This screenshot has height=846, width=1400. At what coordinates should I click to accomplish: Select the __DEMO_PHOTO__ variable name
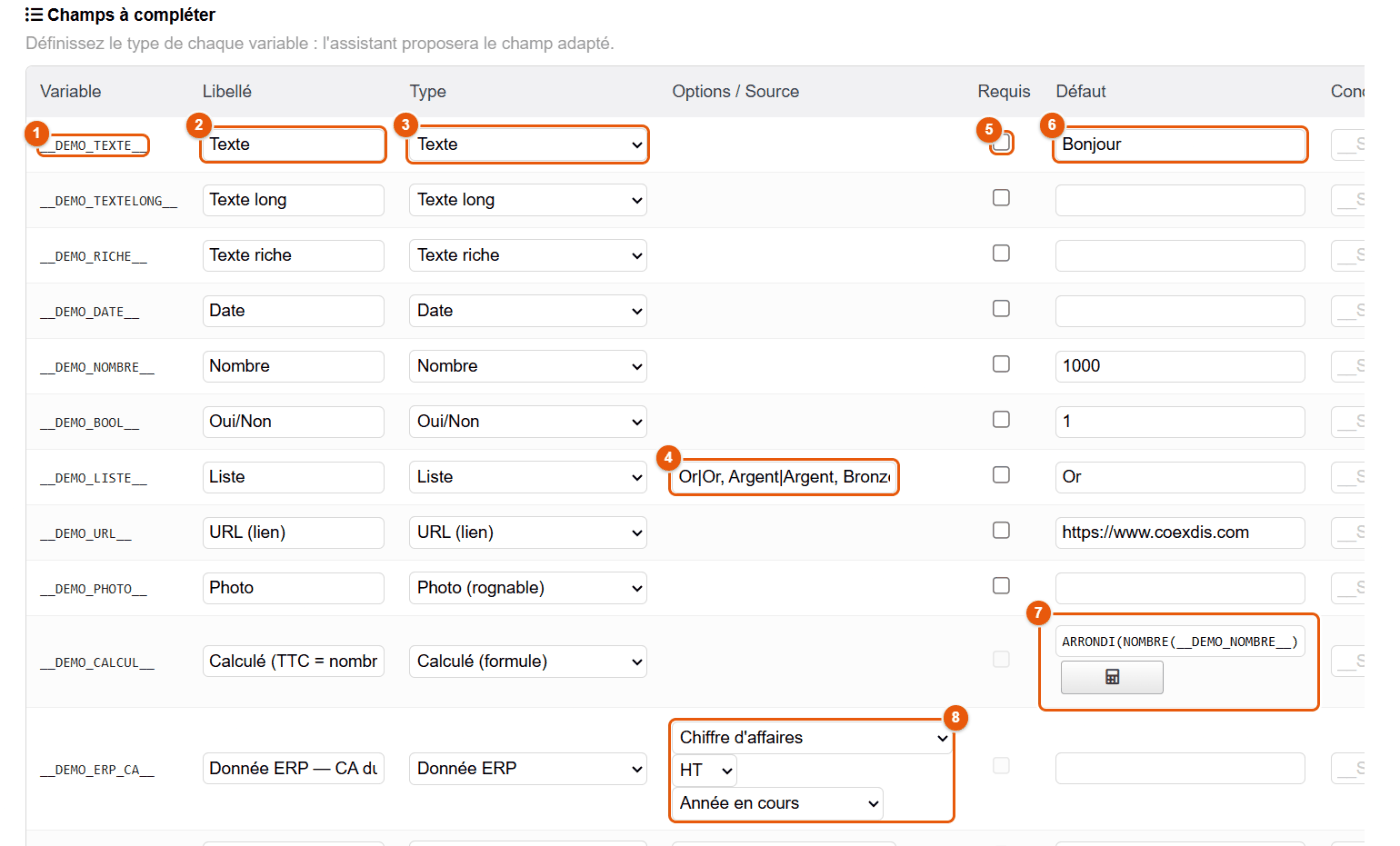pos(93,589)
